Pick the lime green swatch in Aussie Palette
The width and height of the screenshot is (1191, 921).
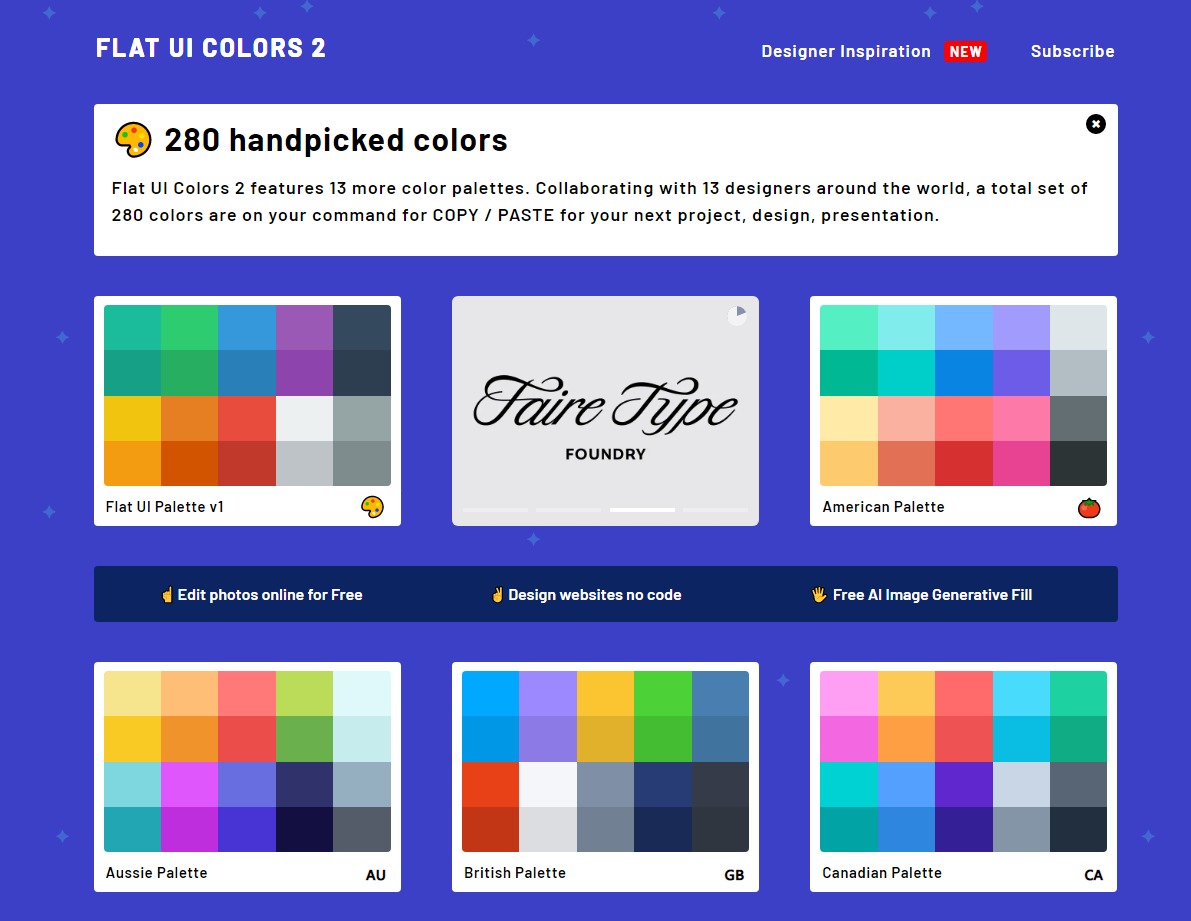[x=304, y=693]
